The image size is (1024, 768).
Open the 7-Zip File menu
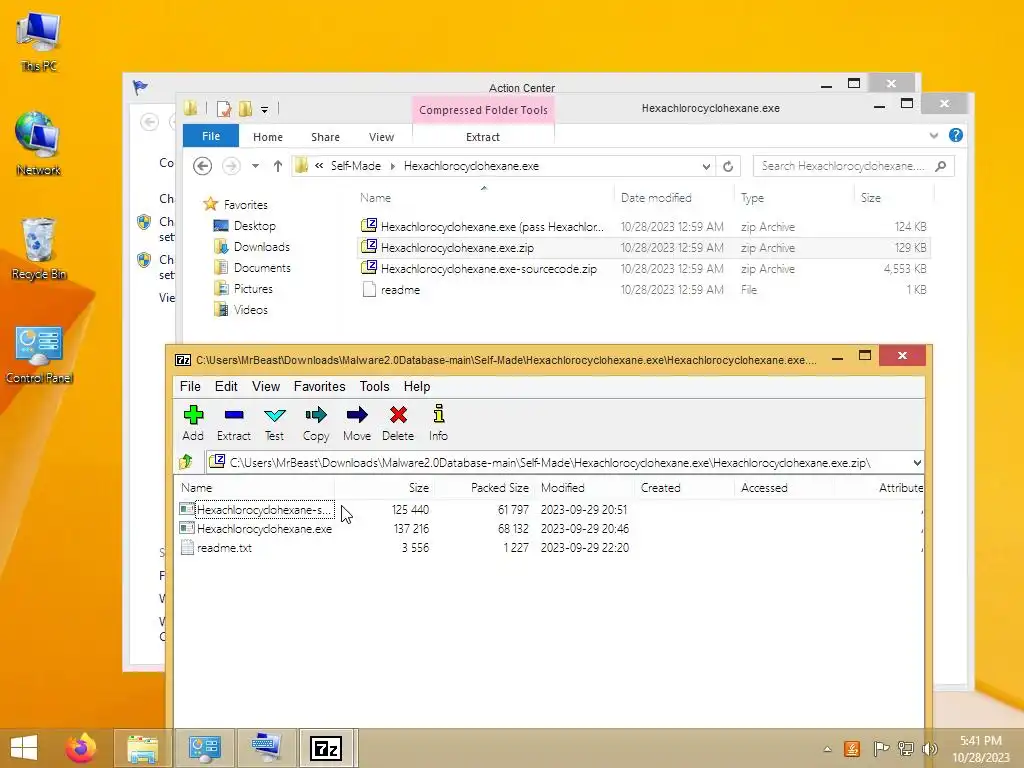[190, 387]
